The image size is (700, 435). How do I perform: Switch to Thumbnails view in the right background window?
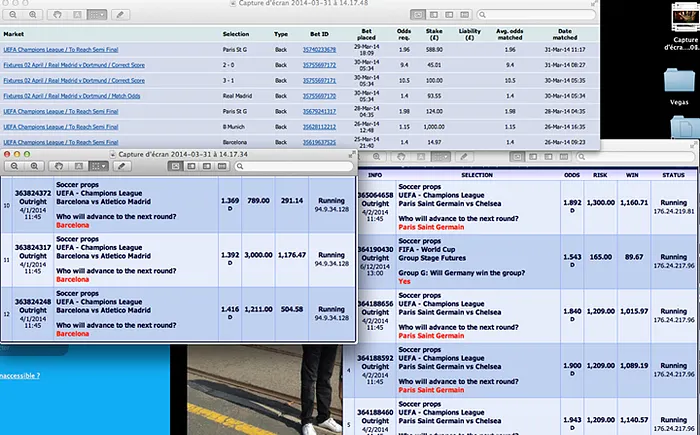[533, 157]
